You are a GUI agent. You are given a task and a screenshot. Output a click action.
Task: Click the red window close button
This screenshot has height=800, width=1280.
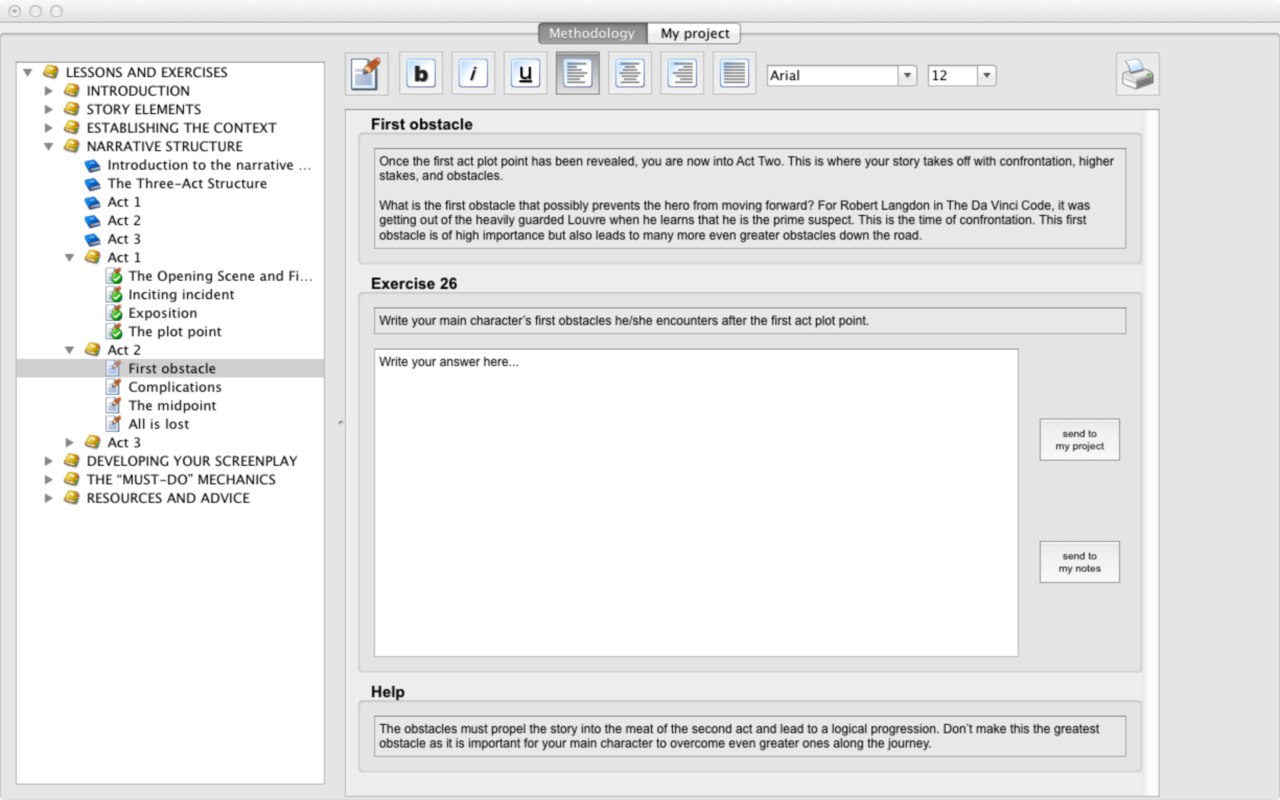pyautogui.click(x=14, y=11)
